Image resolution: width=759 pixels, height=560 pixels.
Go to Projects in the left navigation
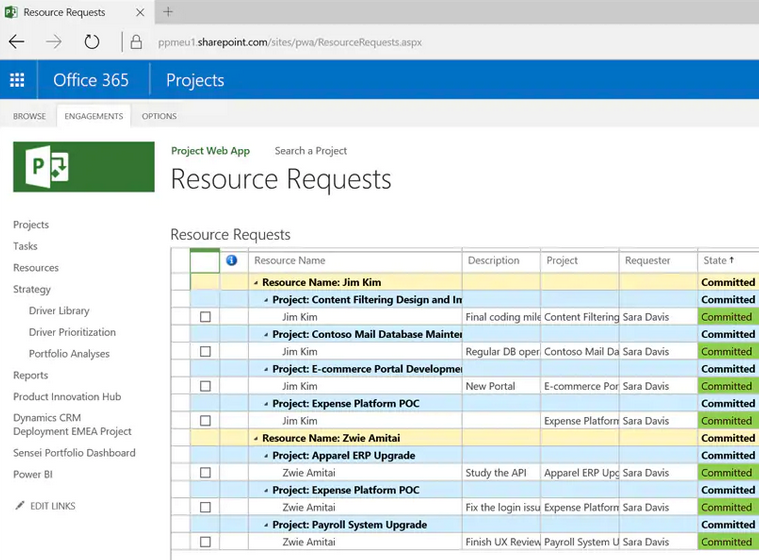coord(31,225)
